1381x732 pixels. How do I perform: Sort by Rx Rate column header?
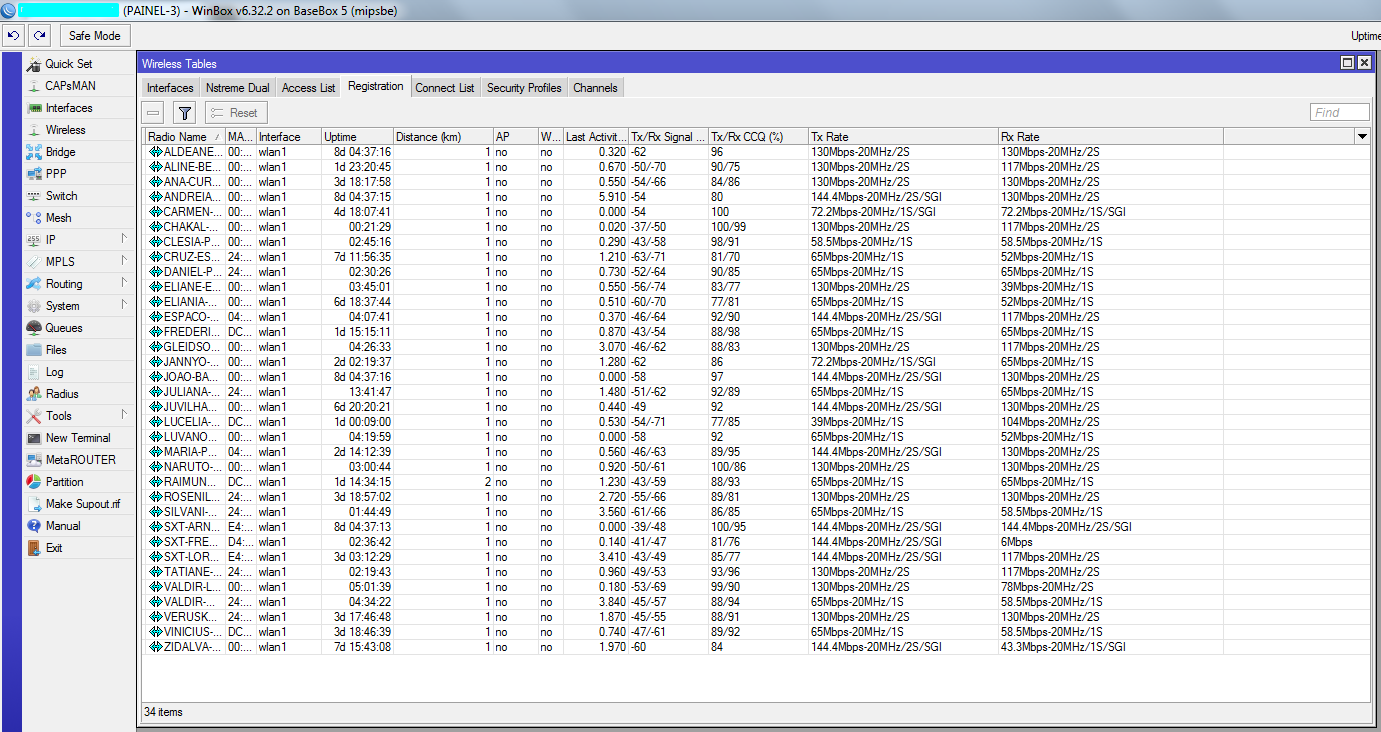1110,137
